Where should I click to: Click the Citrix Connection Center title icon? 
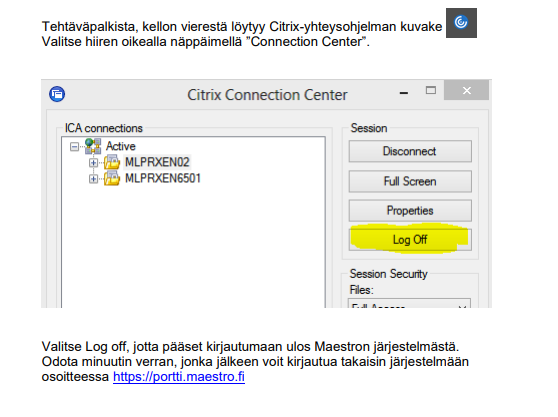coord(57,94)
